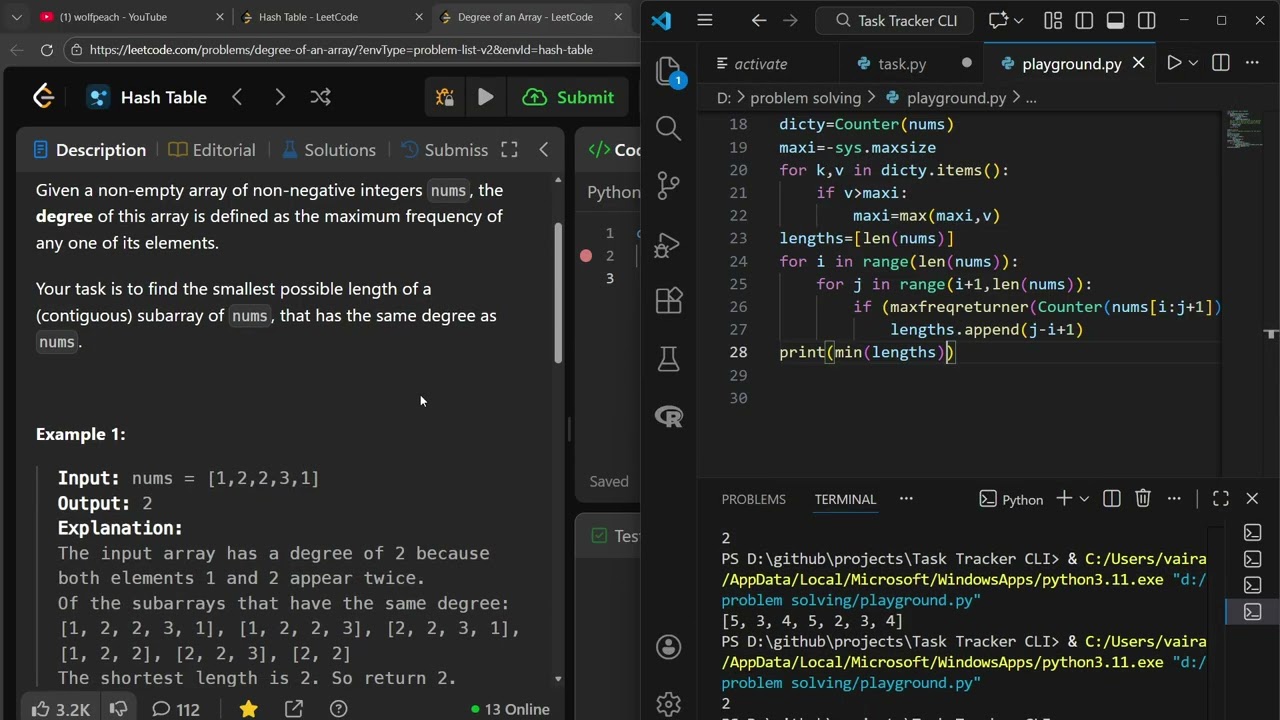Click LeetCode logo icon
Image resolution: width=1280 pixels, height=720 pixels.
43,97
